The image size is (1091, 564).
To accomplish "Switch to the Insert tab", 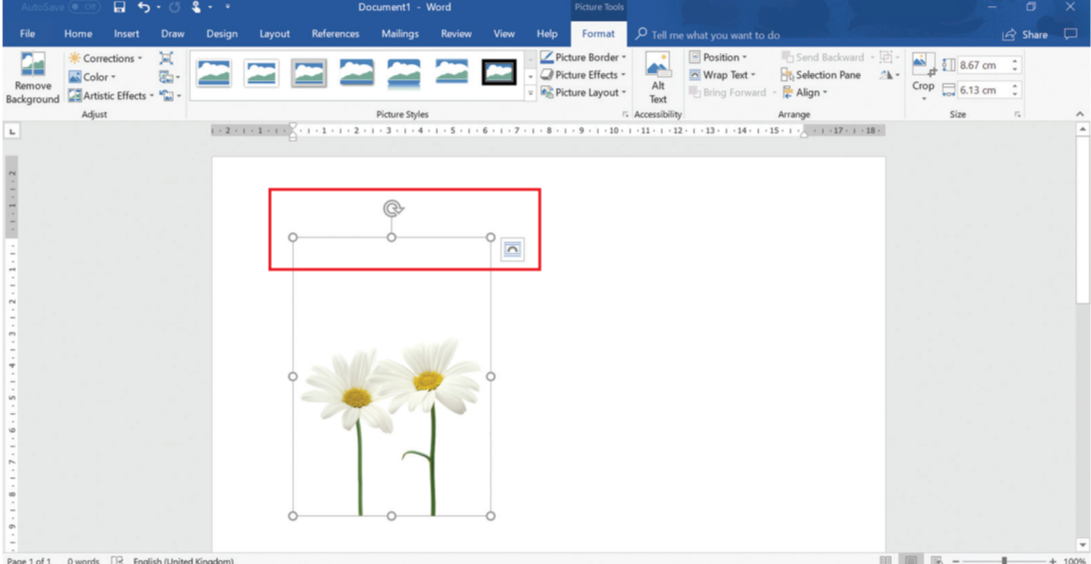I will click(126, 34).
